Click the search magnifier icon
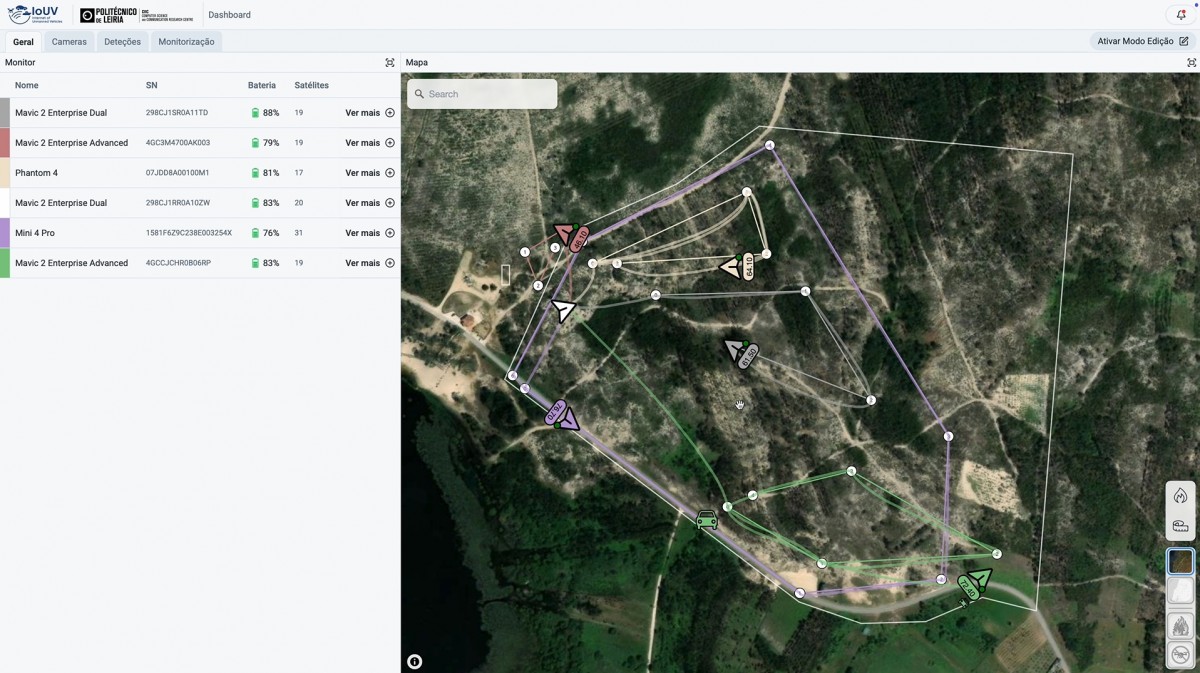The width and height of the screenshot is (1200, 673). (x=419, y=94)
